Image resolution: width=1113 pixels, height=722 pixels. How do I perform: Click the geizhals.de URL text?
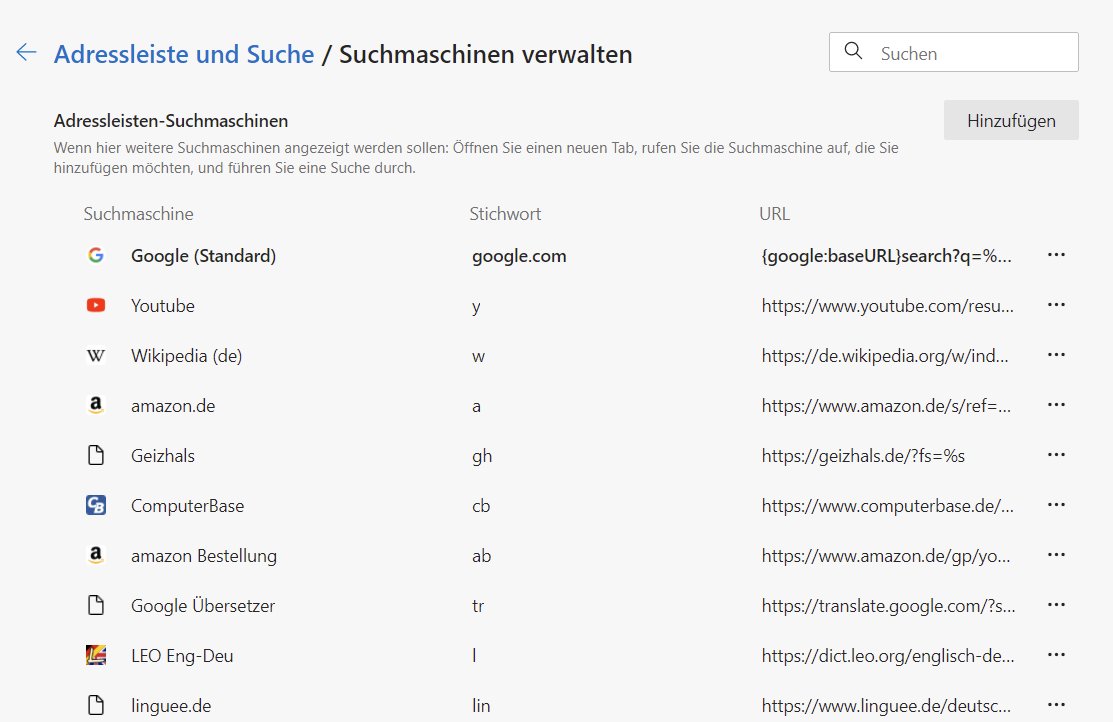863,456
